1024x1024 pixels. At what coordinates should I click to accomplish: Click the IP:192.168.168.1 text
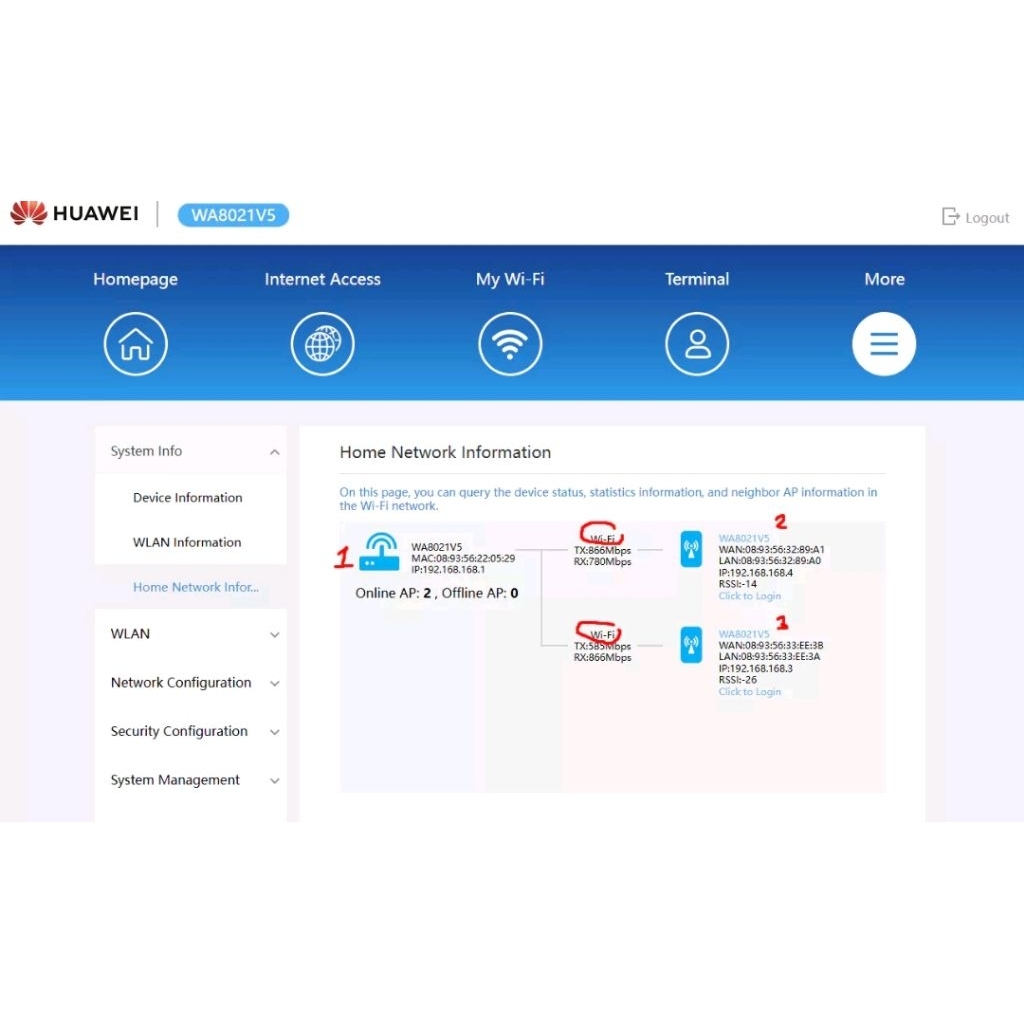point(448,569)
